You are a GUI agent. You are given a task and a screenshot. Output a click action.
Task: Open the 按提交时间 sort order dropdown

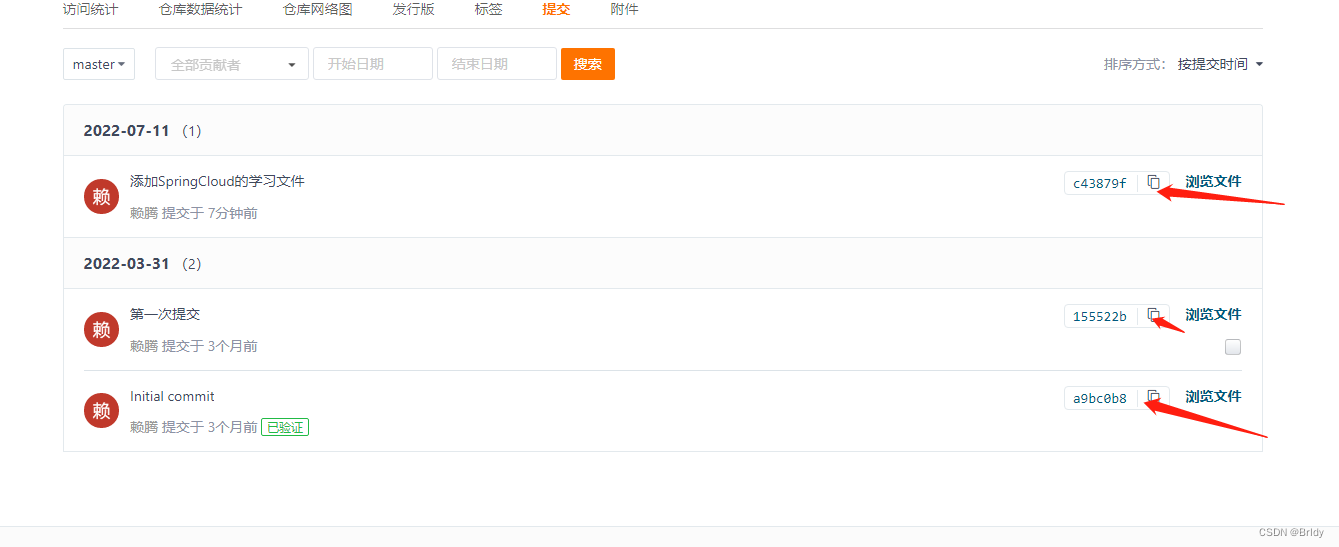click(1220, 64)
